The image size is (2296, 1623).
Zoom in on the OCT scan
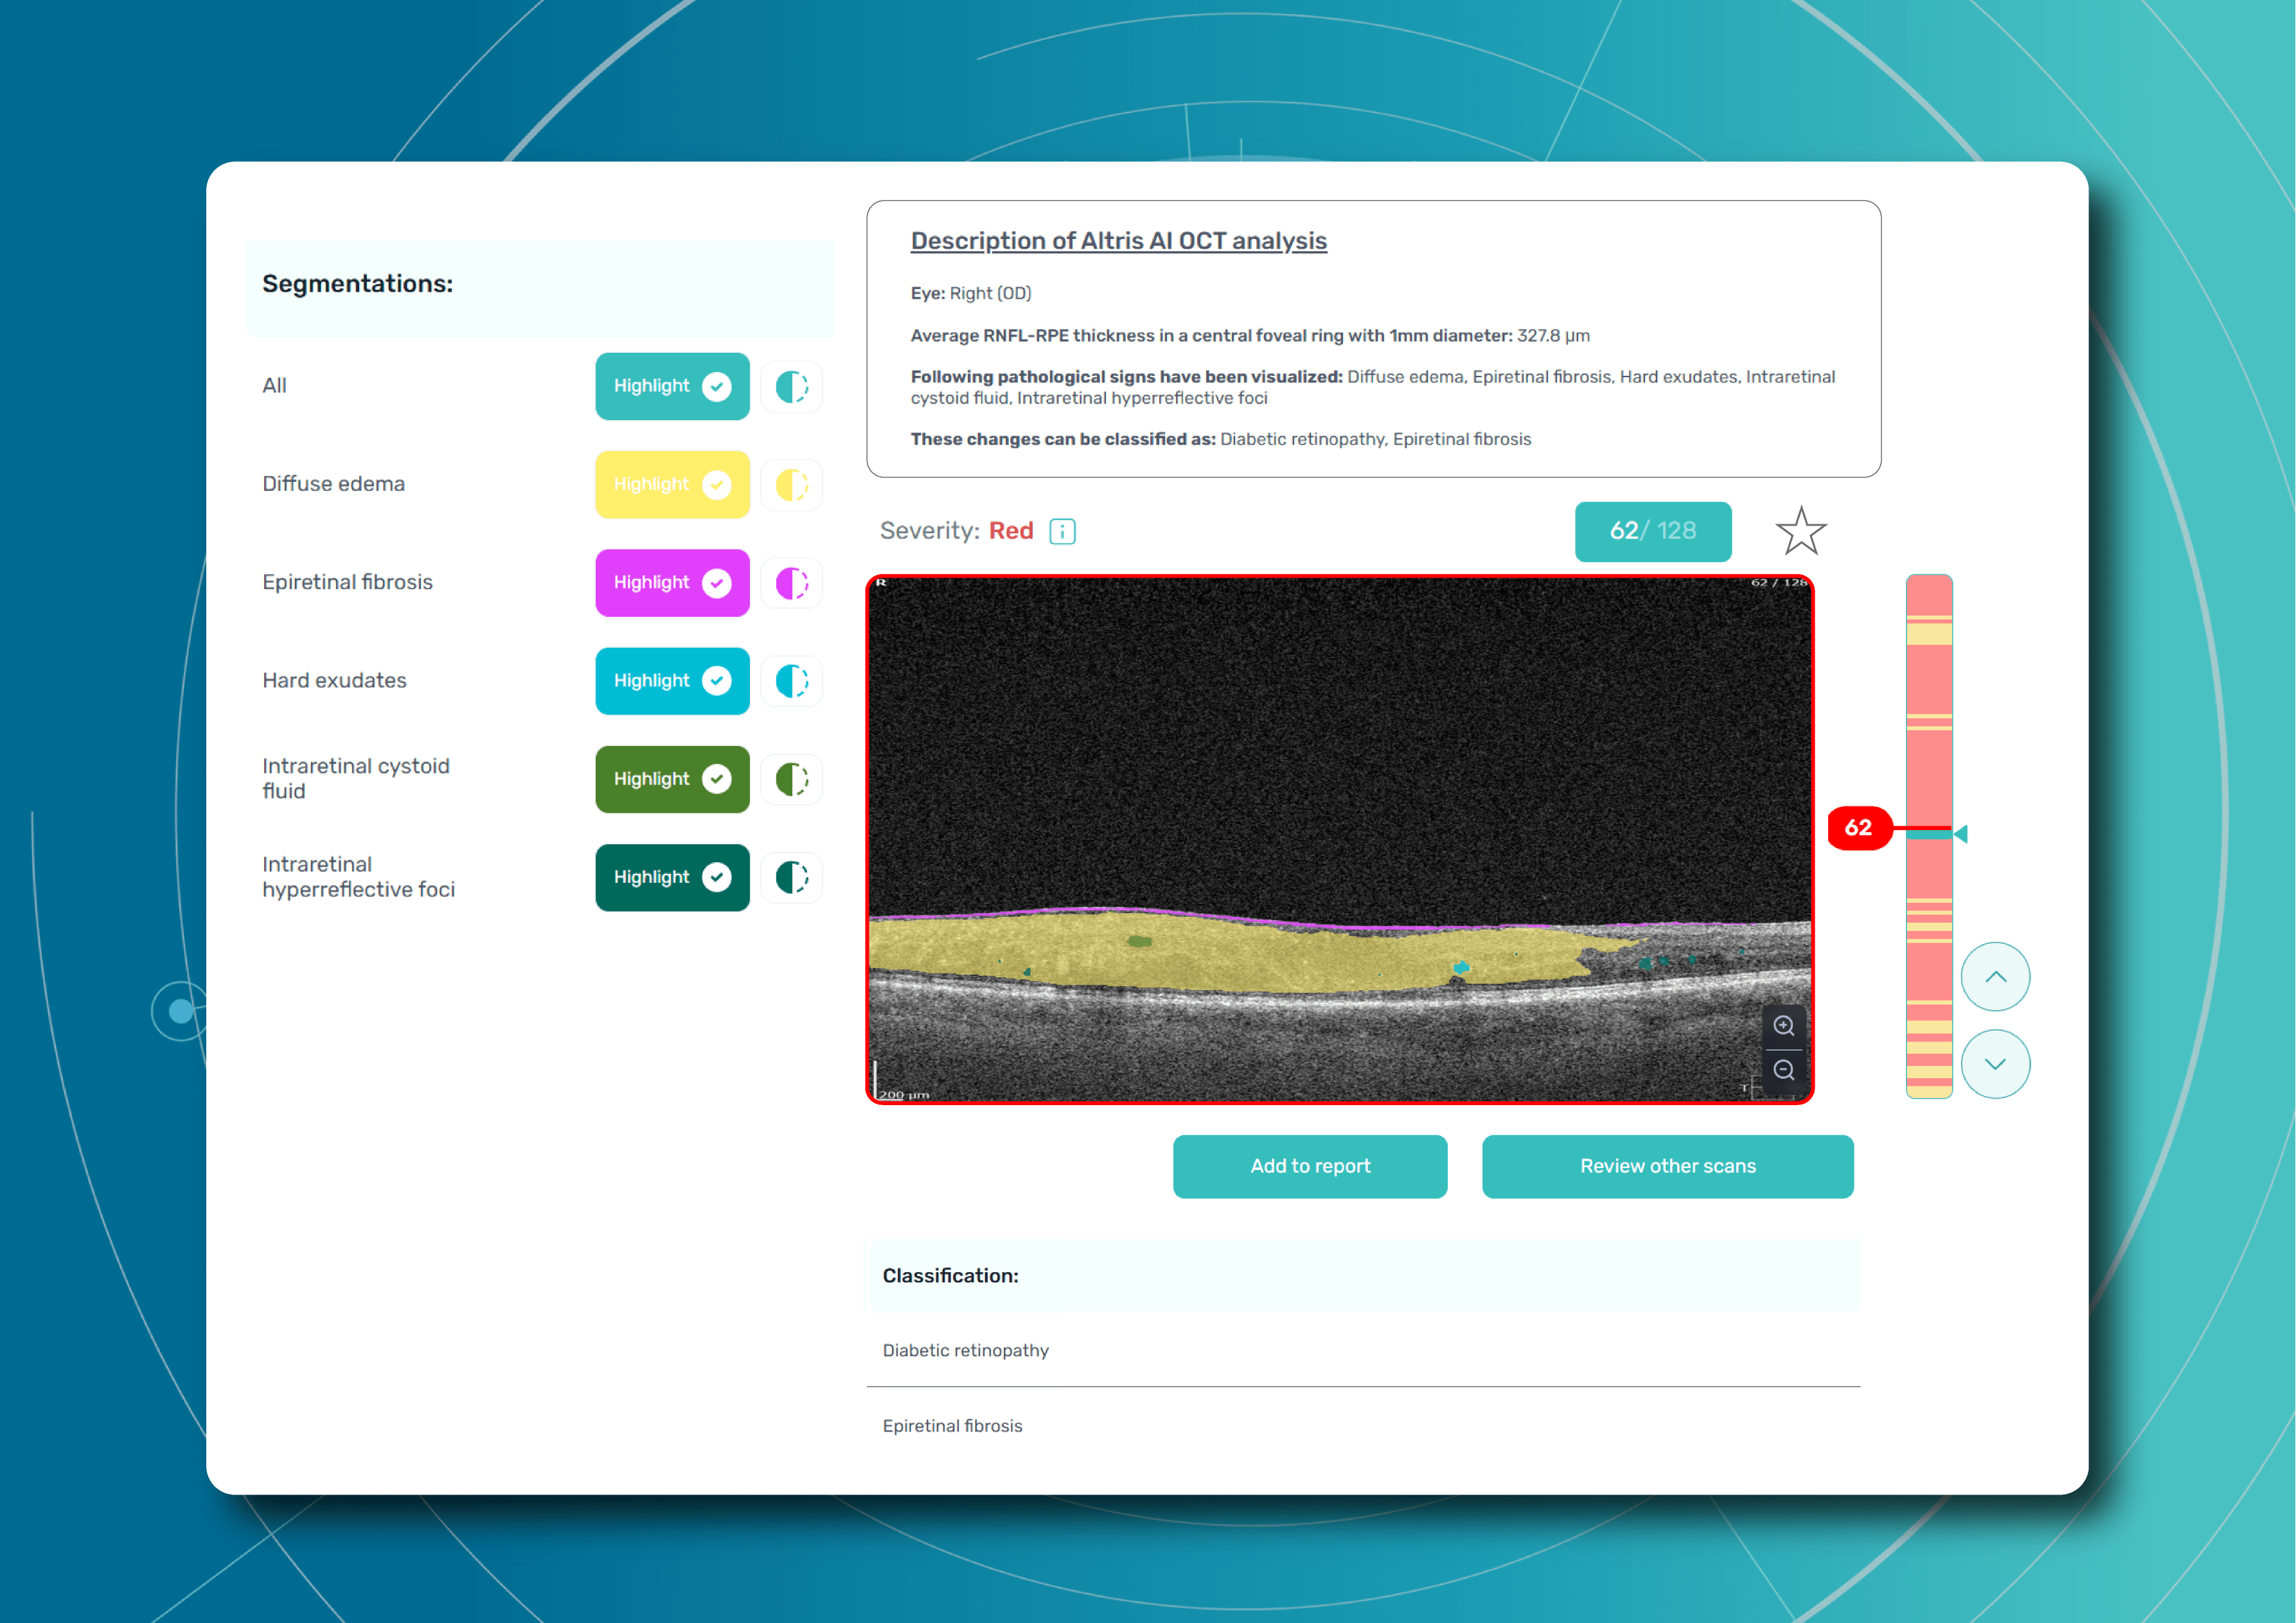coord(1783,1025)
